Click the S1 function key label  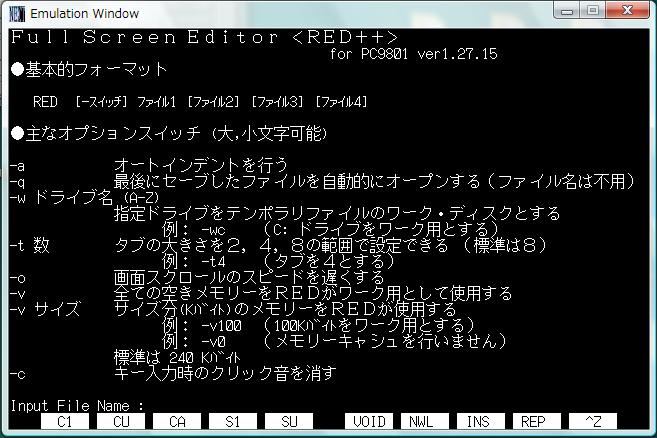tap(233, 421)
